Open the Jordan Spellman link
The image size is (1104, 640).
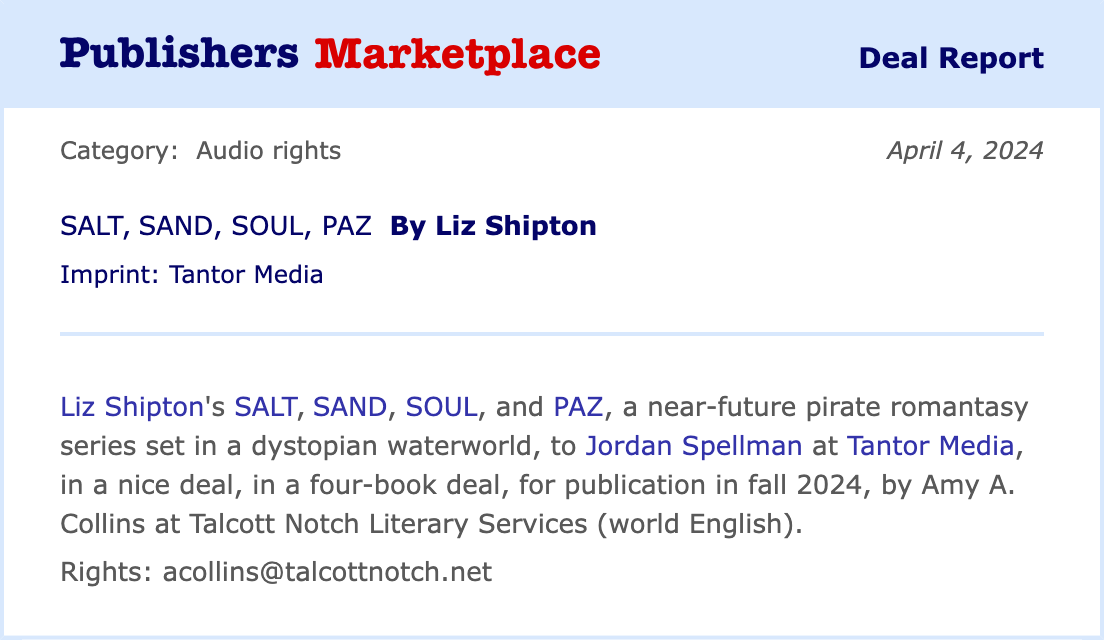(694, 445)
